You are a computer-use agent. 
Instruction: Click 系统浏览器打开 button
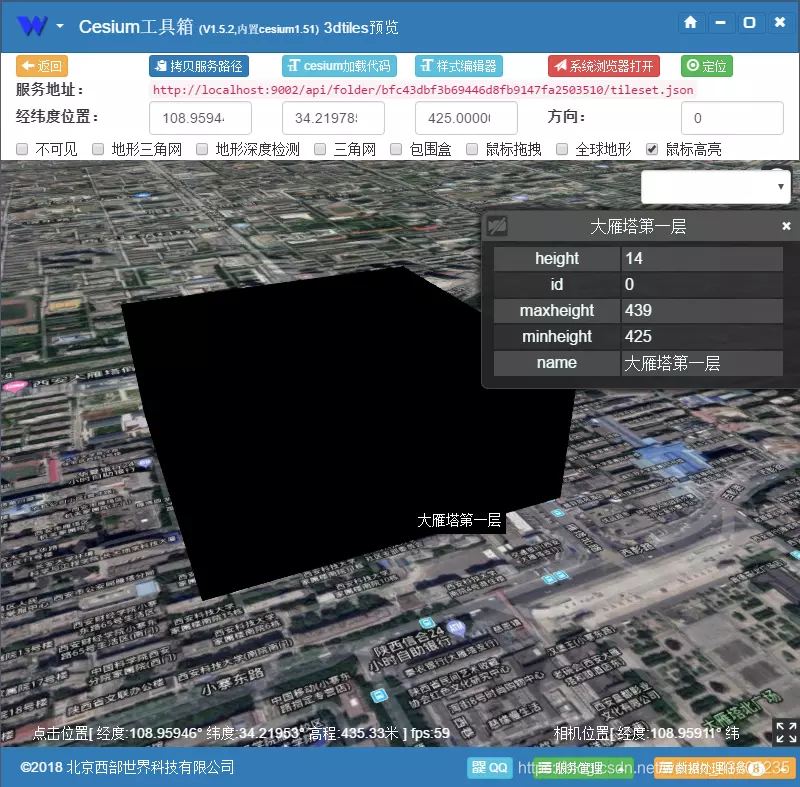pyautogui.click(x=604, y=66)
